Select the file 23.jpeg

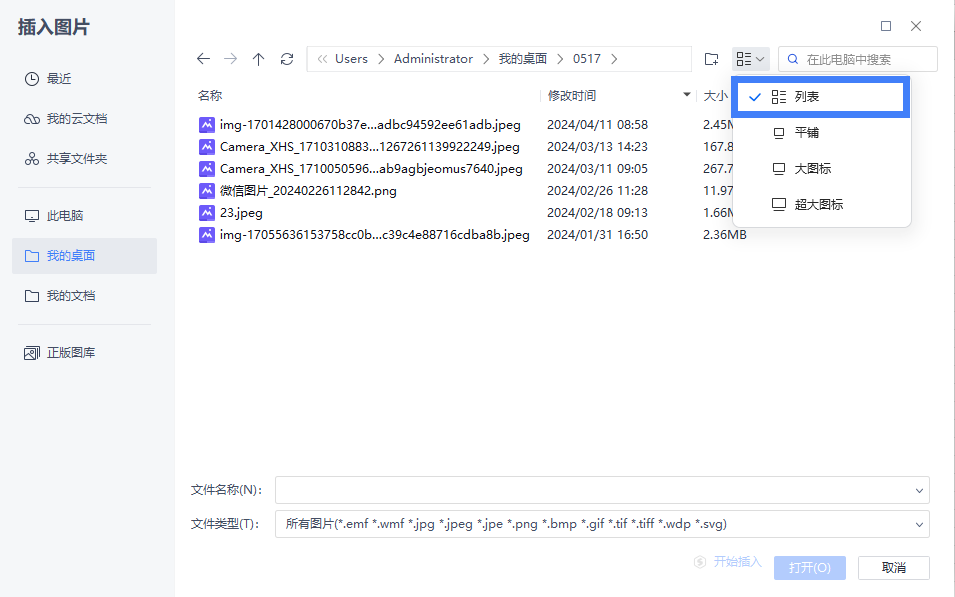[x=241, y=213]
